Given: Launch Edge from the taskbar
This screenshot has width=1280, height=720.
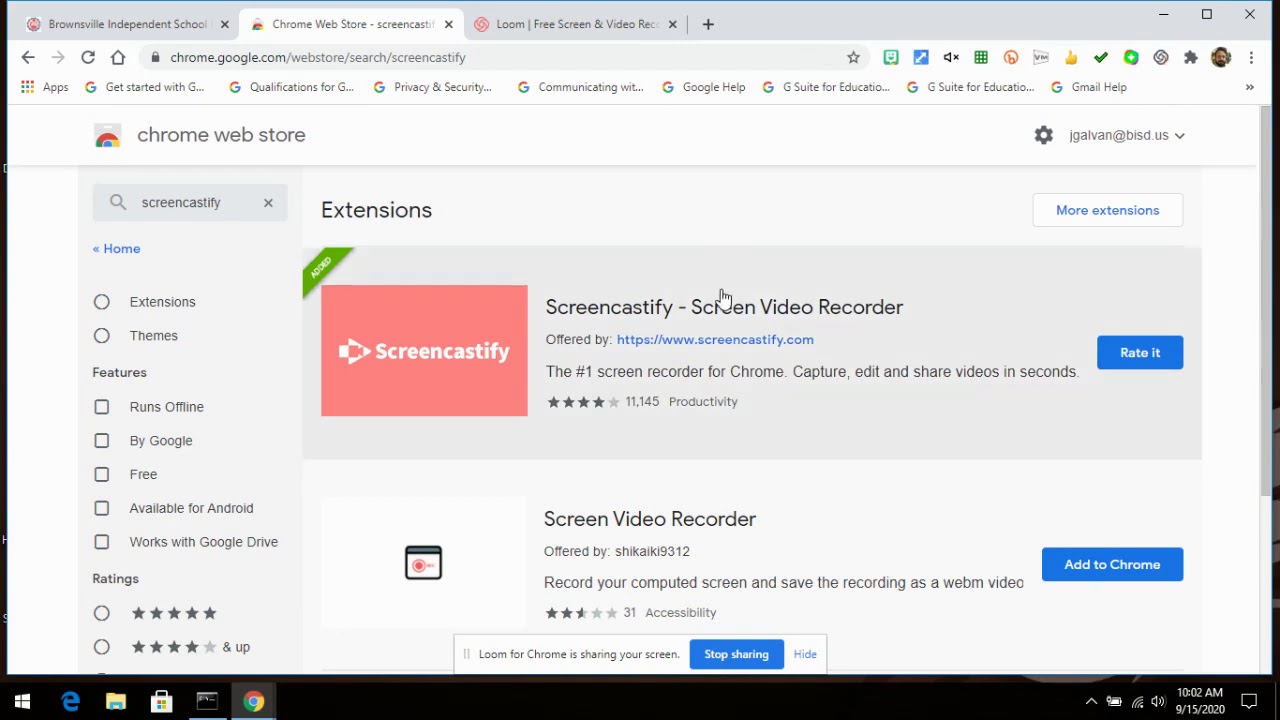Looking at the screenshot, I should point(70,702).
